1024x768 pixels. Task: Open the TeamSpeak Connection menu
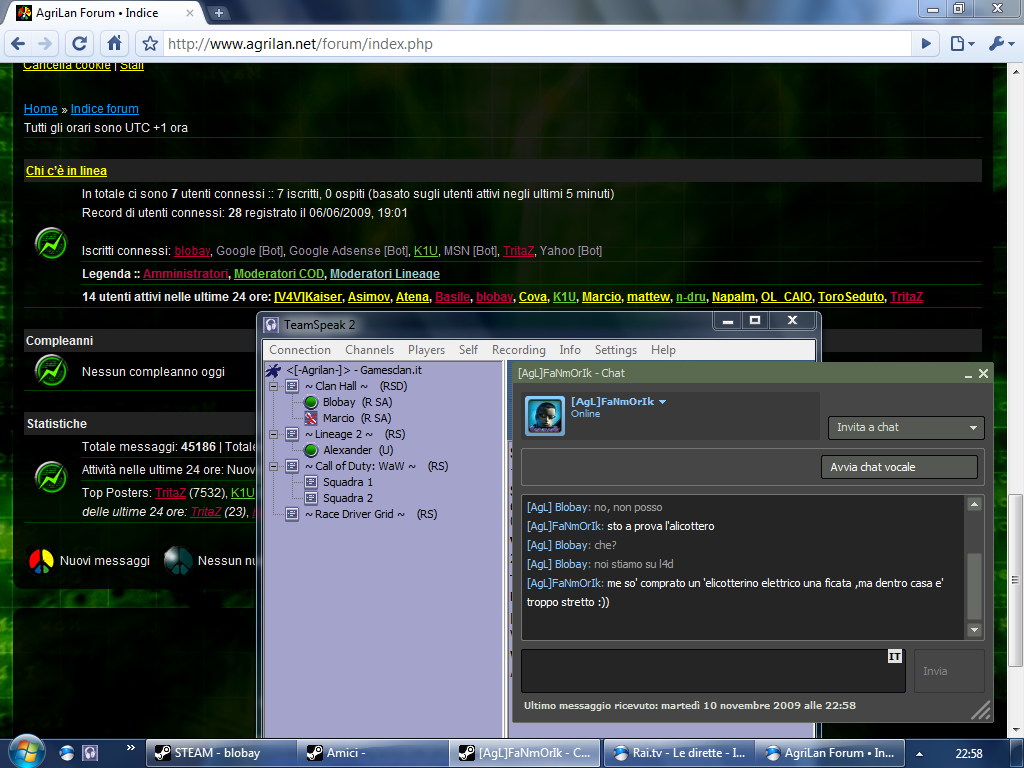[x=300, y=350]
